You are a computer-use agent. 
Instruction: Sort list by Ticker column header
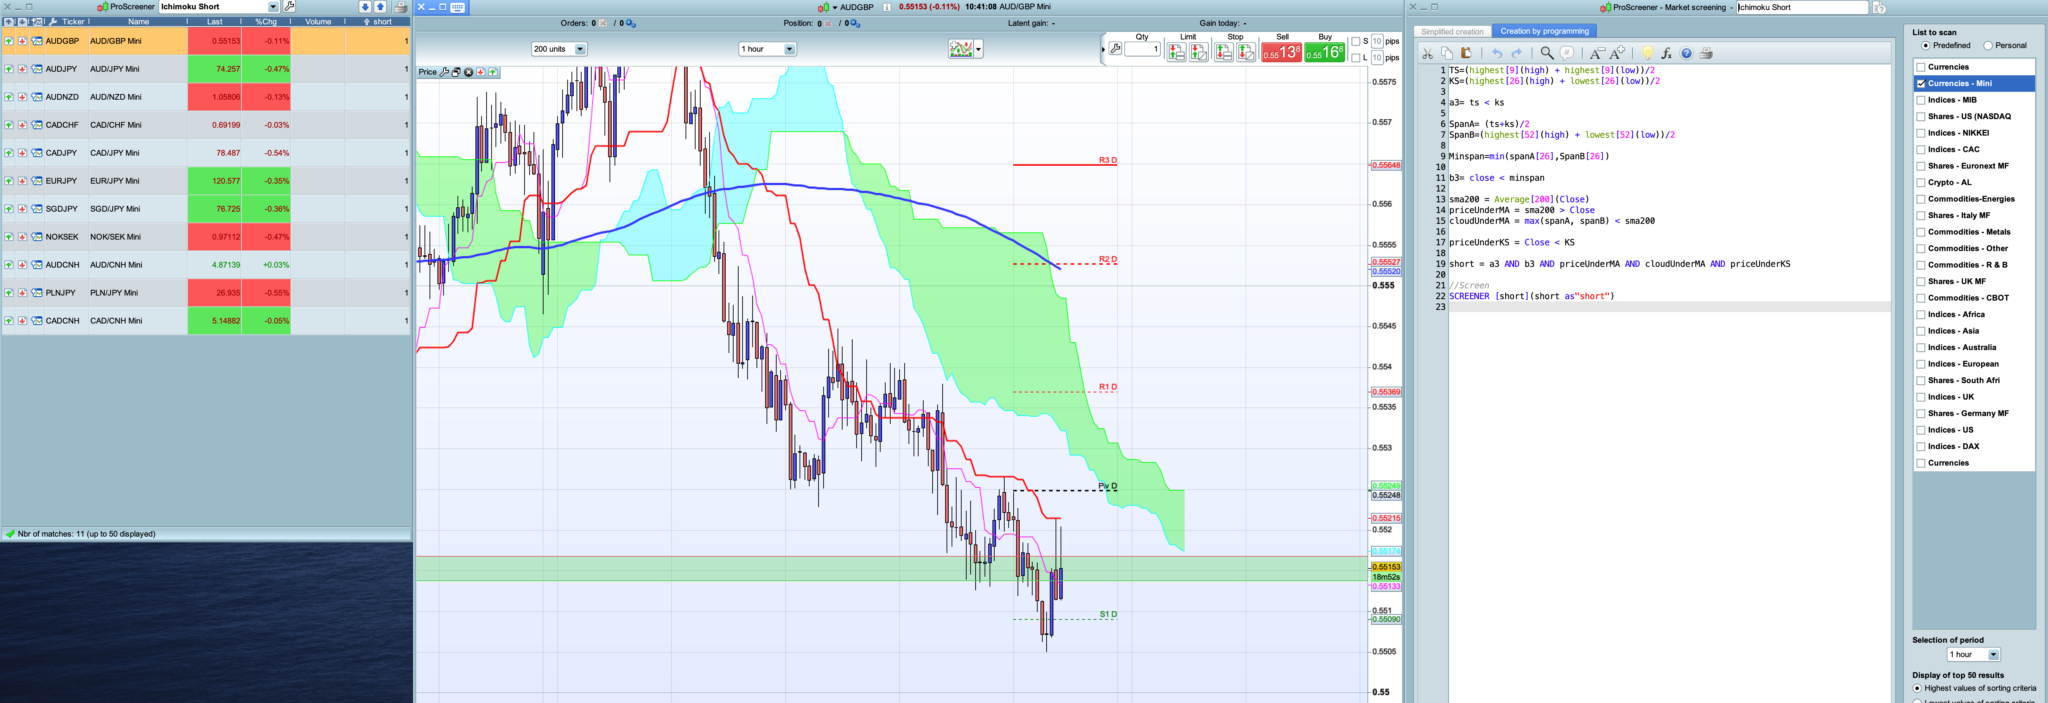73,21
